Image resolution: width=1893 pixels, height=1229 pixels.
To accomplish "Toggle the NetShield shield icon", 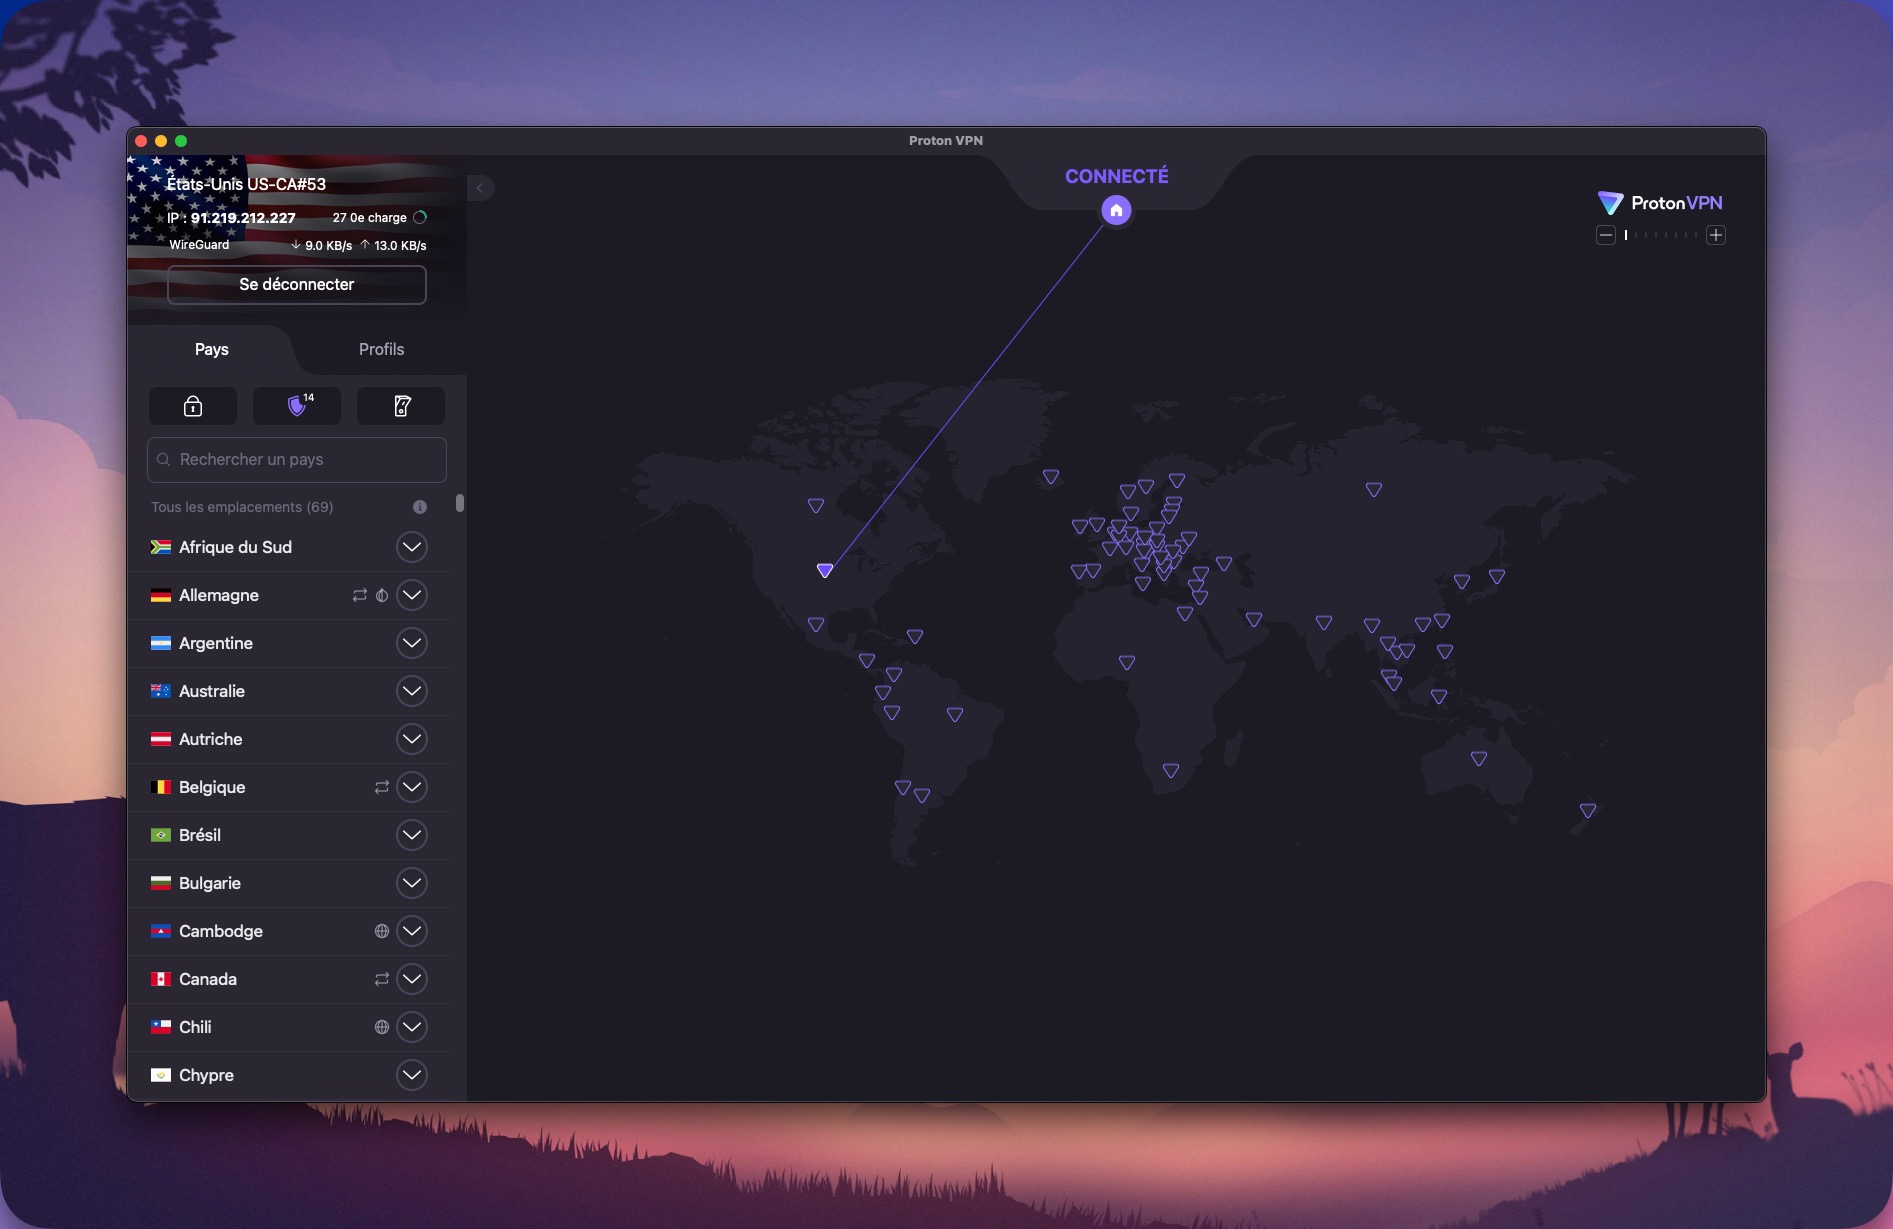I will point(297,406).
